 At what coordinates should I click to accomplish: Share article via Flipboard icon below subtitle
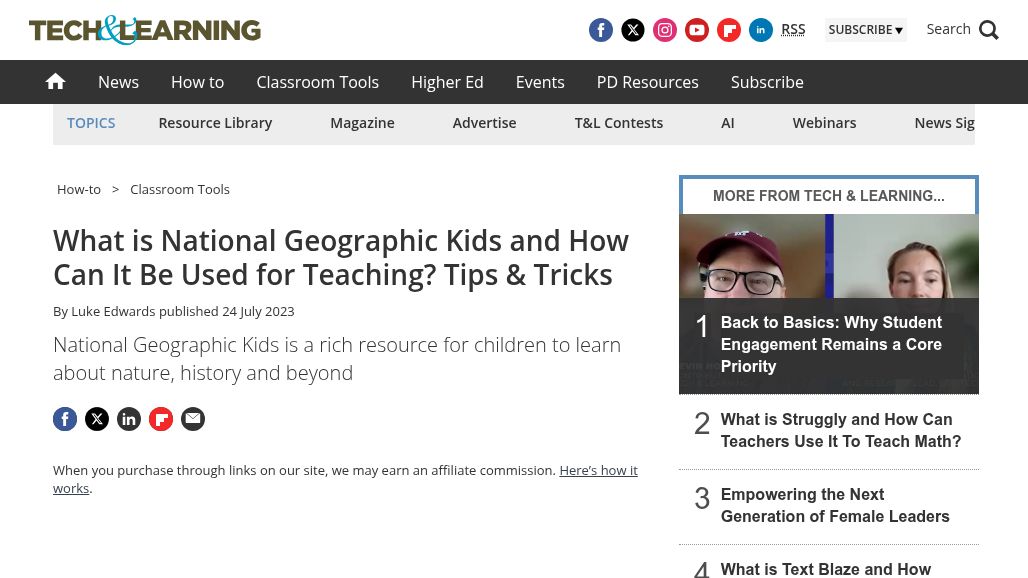[x=161, y=419]
